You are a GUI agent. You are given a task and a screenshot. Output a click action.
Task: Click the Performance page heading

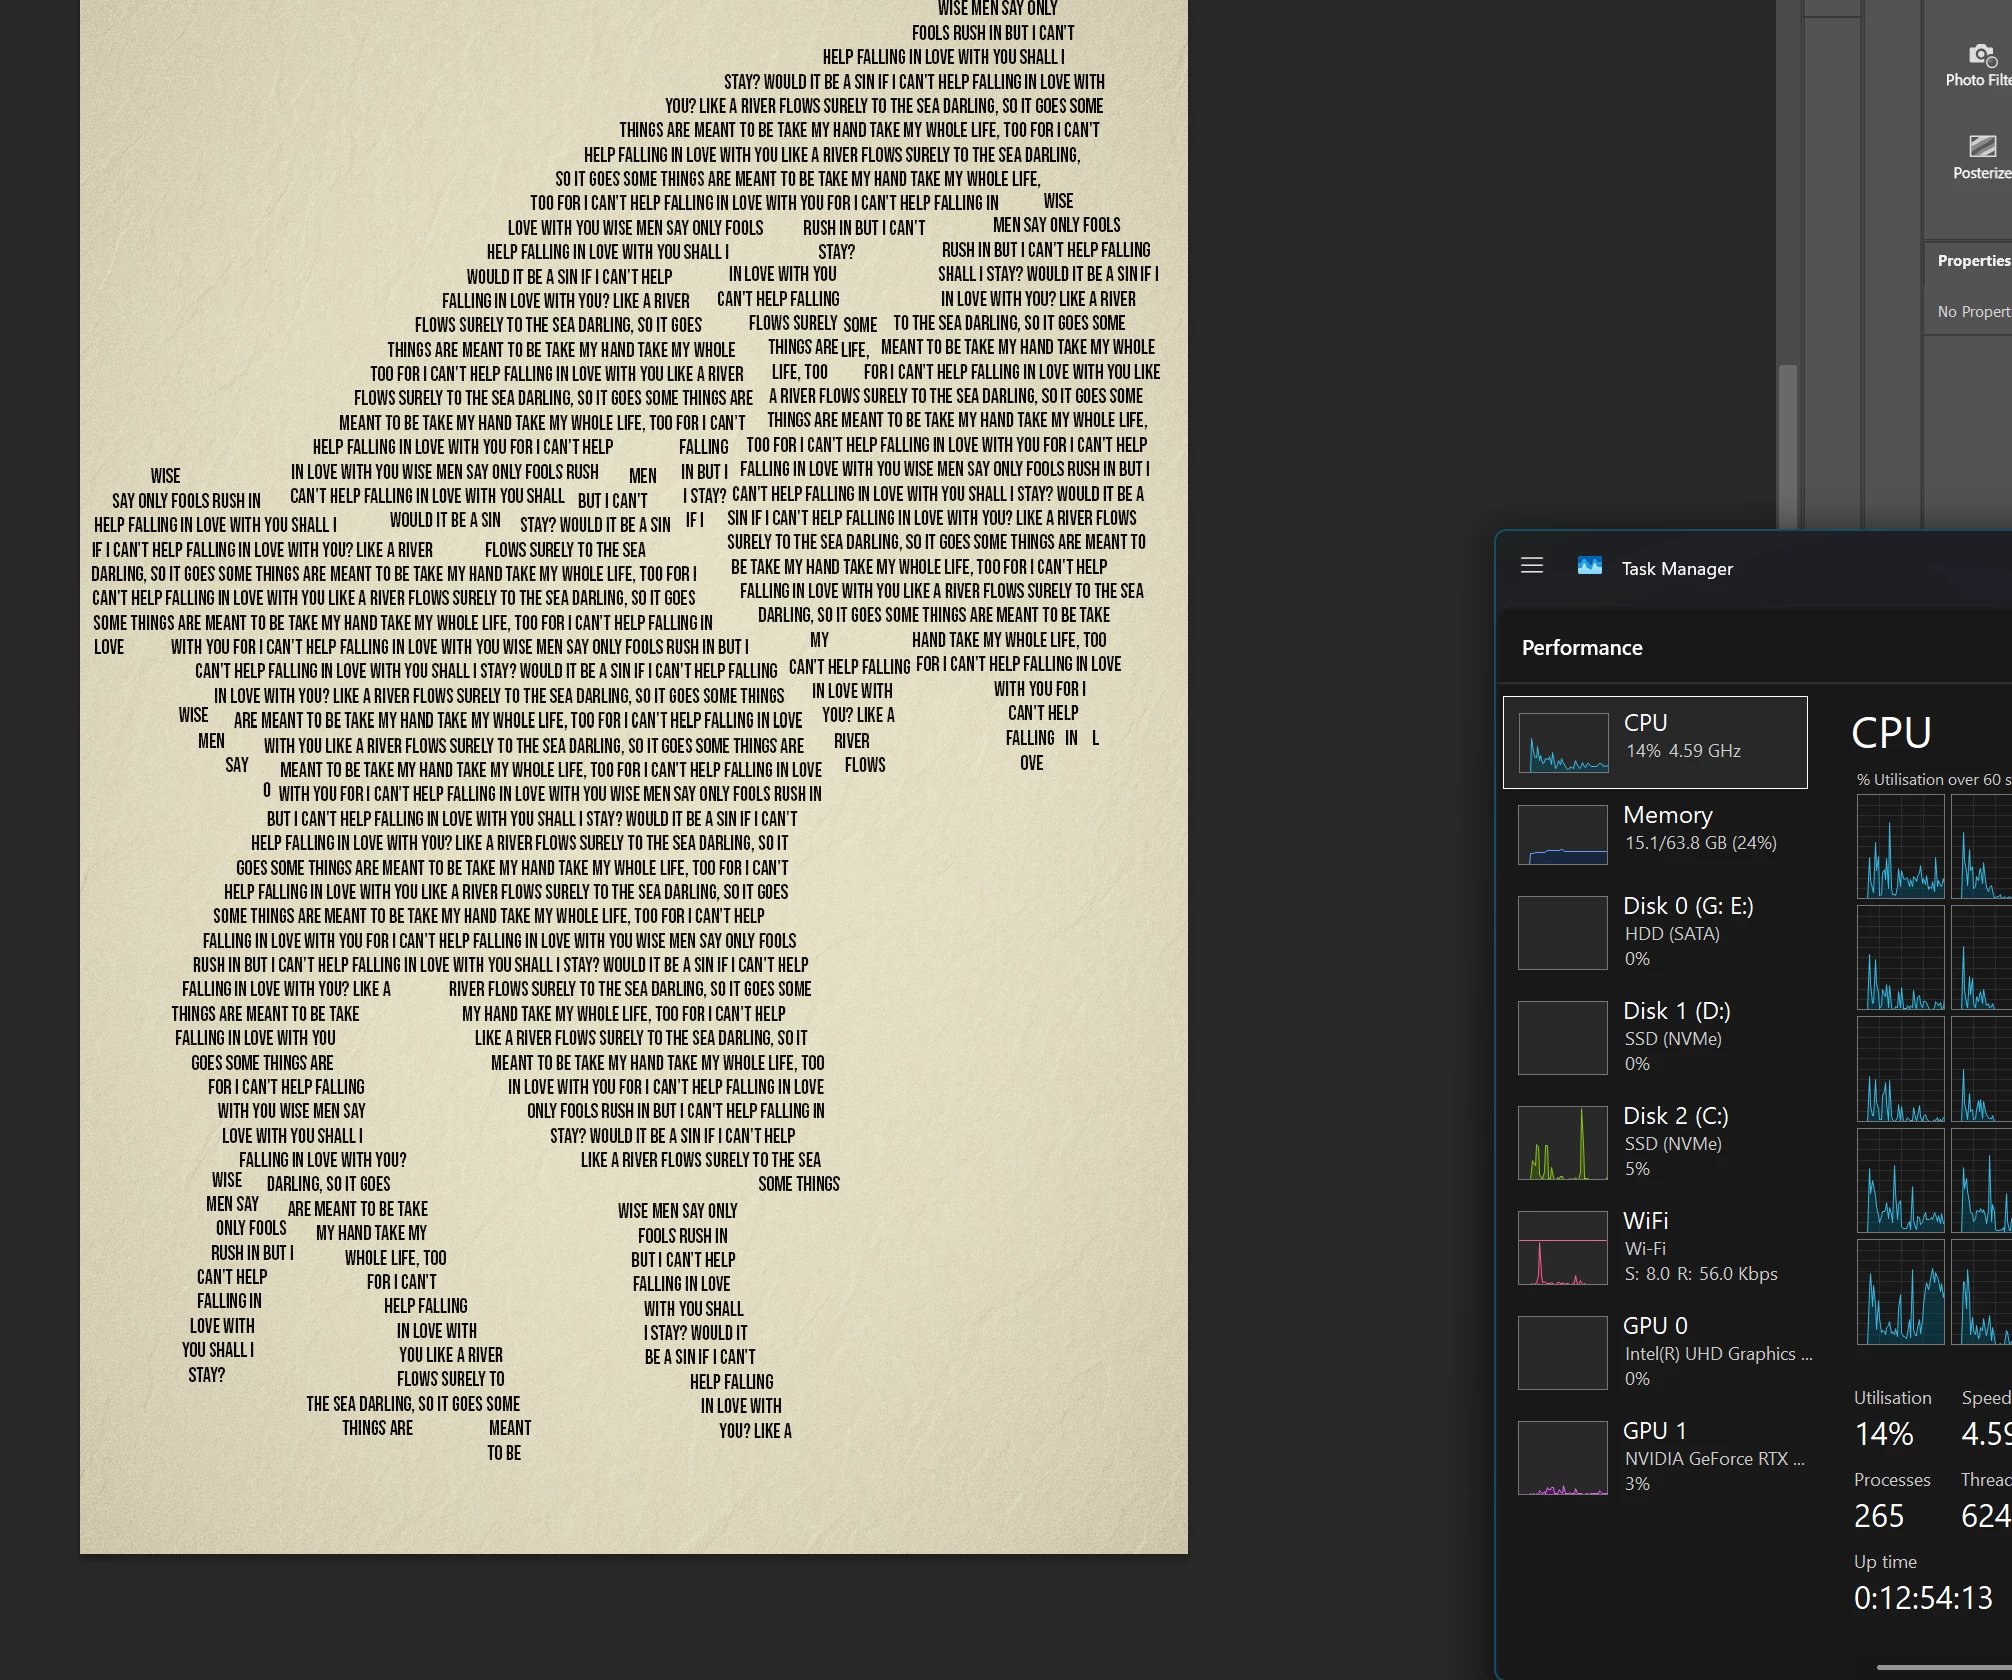(1582, 648)
